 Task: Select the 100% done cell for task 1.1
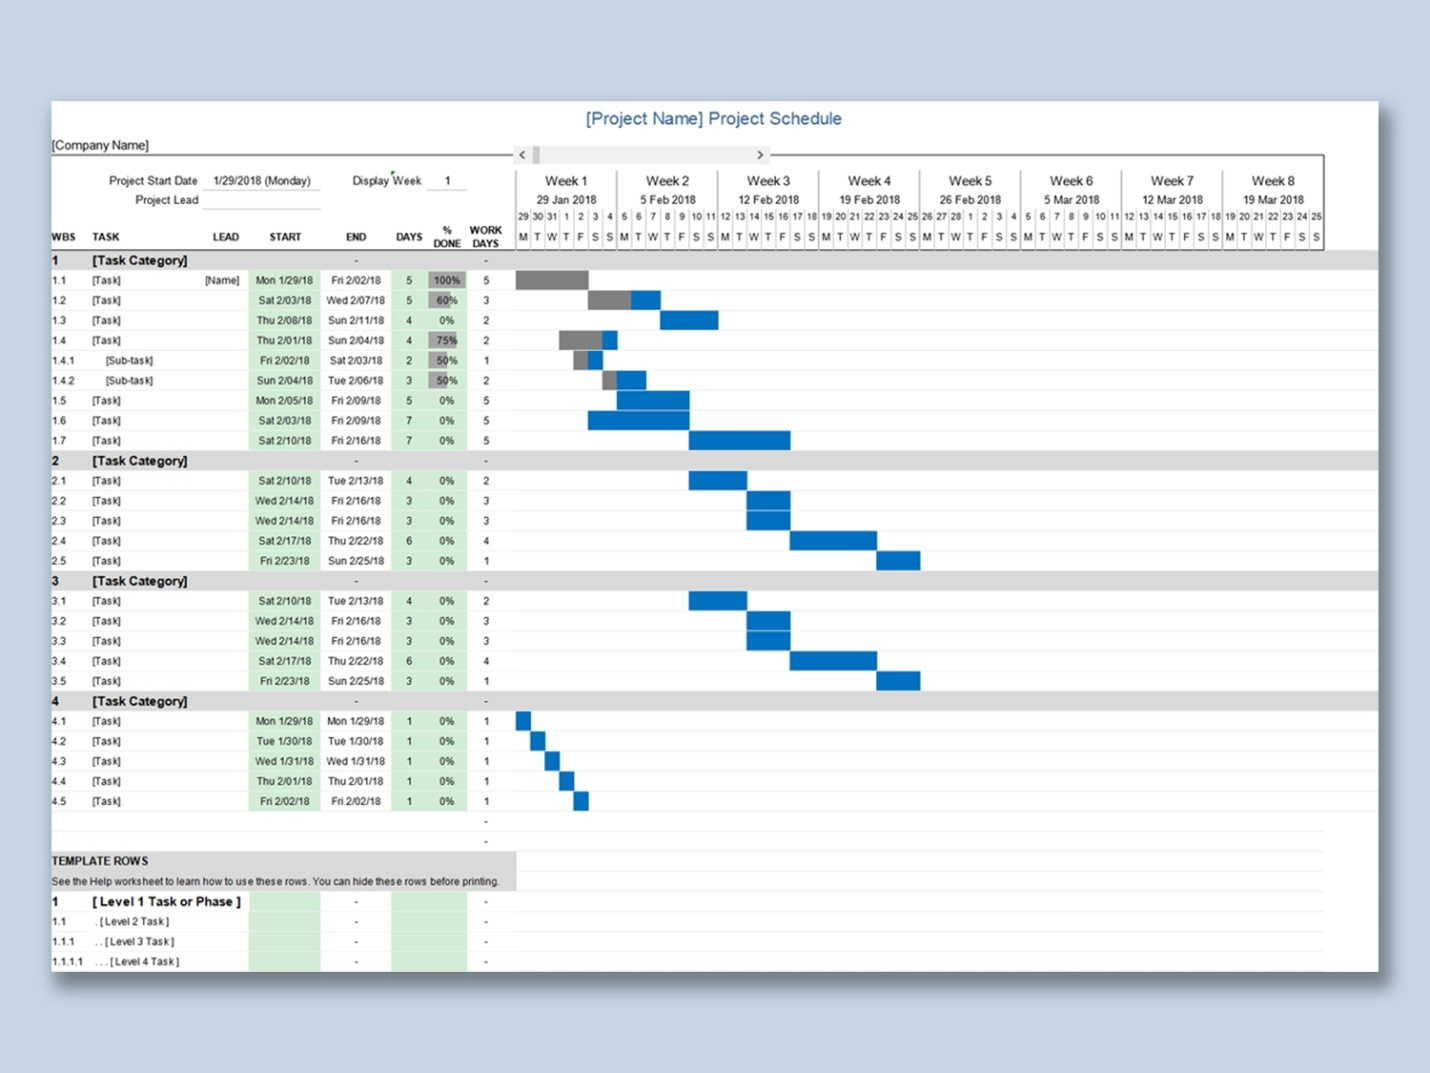coord(447,280)
